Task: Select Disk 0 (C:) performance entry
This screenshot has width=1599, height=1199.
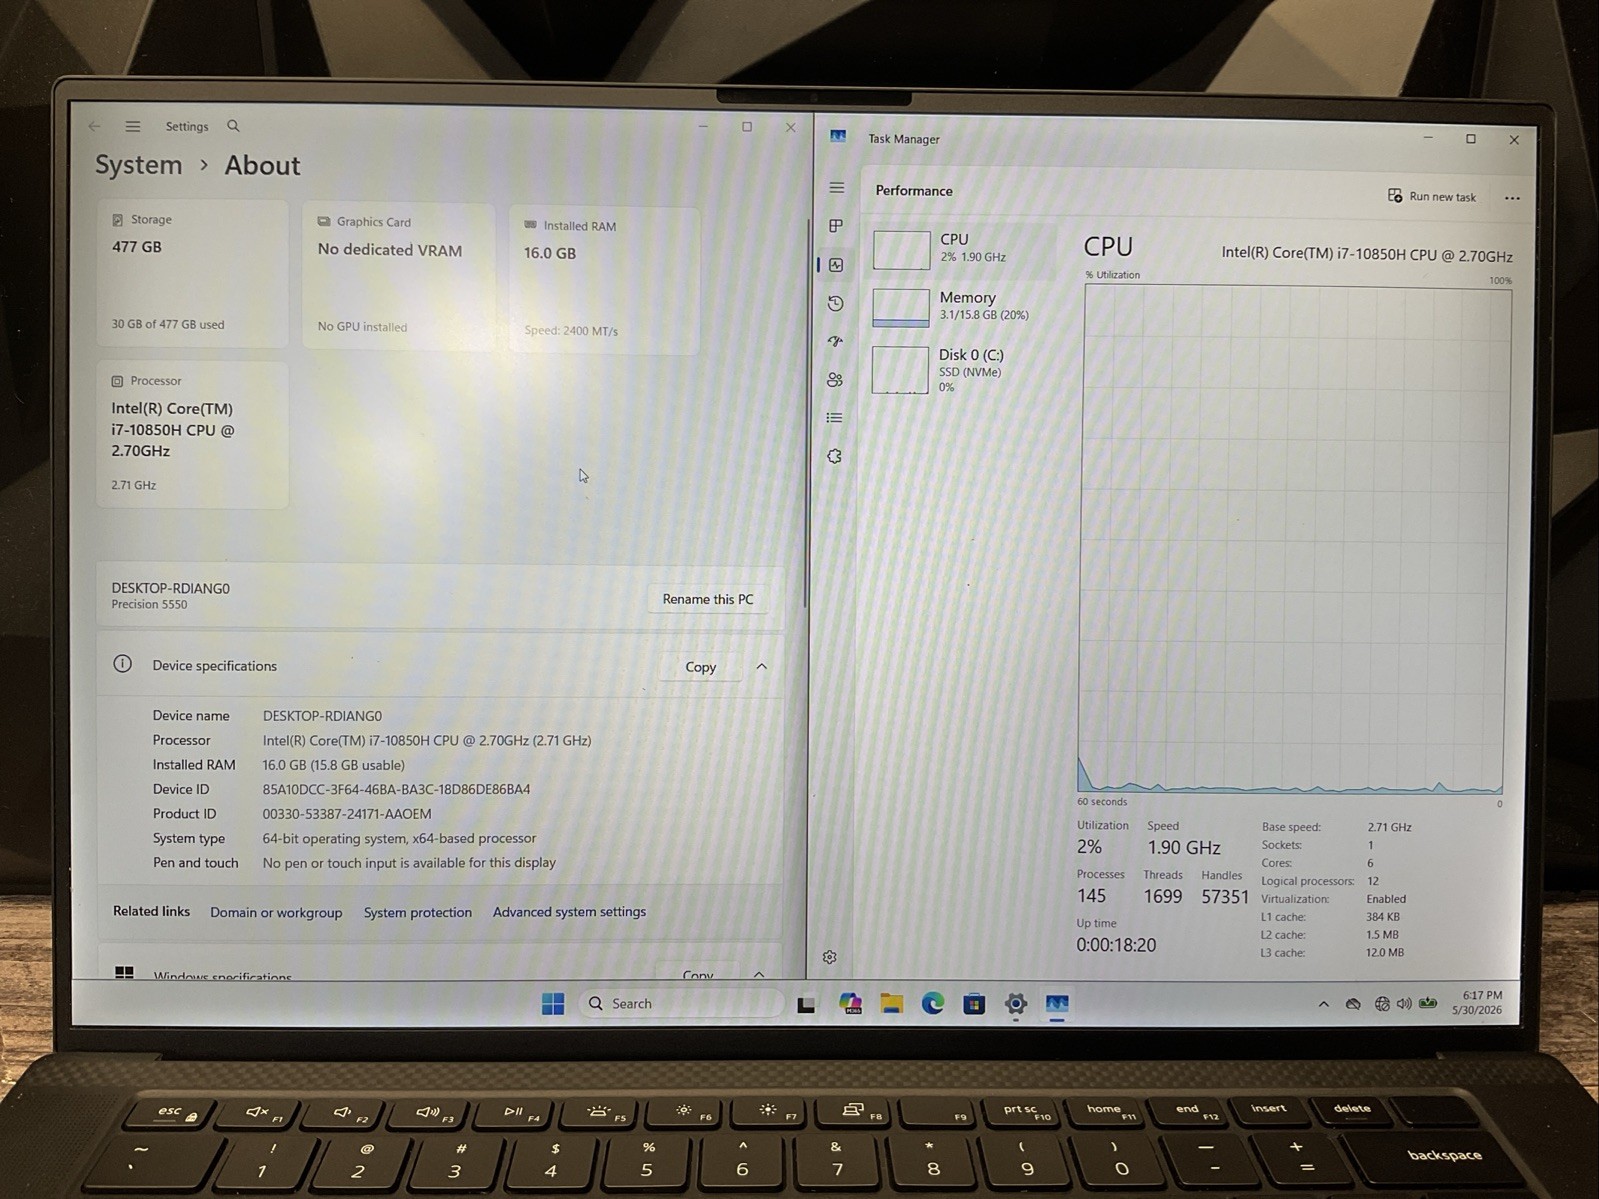Action: coord(962,369)
